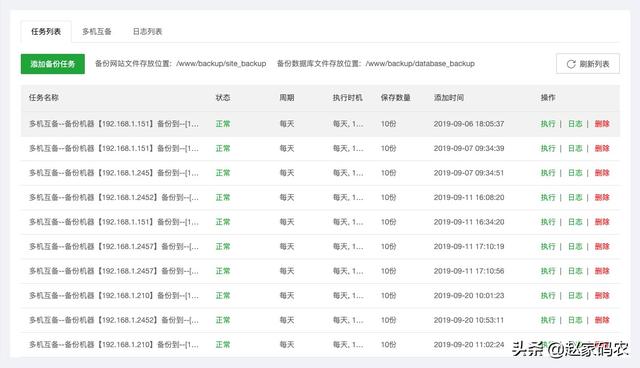Open 日志 for task added 2019-09-07 09:34:39
640x368 pixels.
[575, 149]
